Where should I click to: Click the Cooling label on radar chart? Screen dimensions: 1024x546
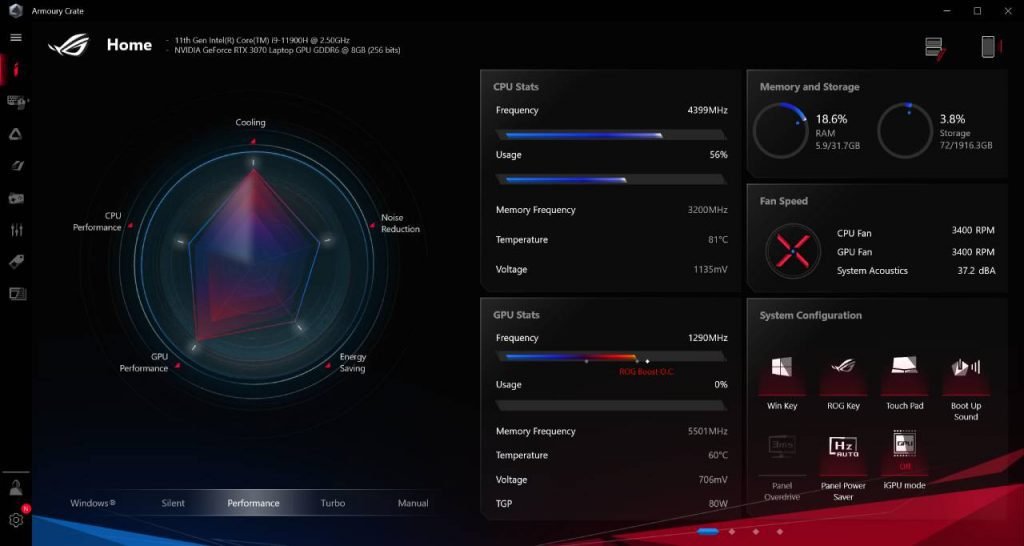click(x=251, y=122)
